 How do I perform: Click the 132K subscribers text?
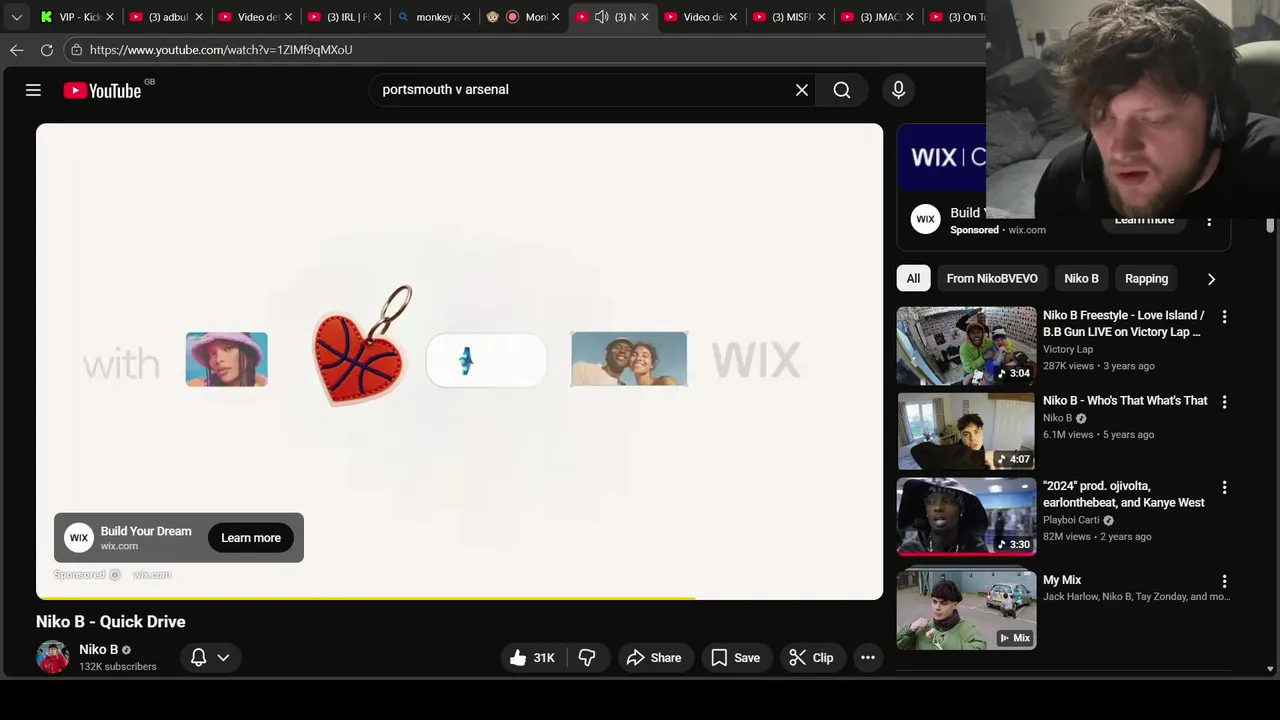118,667
